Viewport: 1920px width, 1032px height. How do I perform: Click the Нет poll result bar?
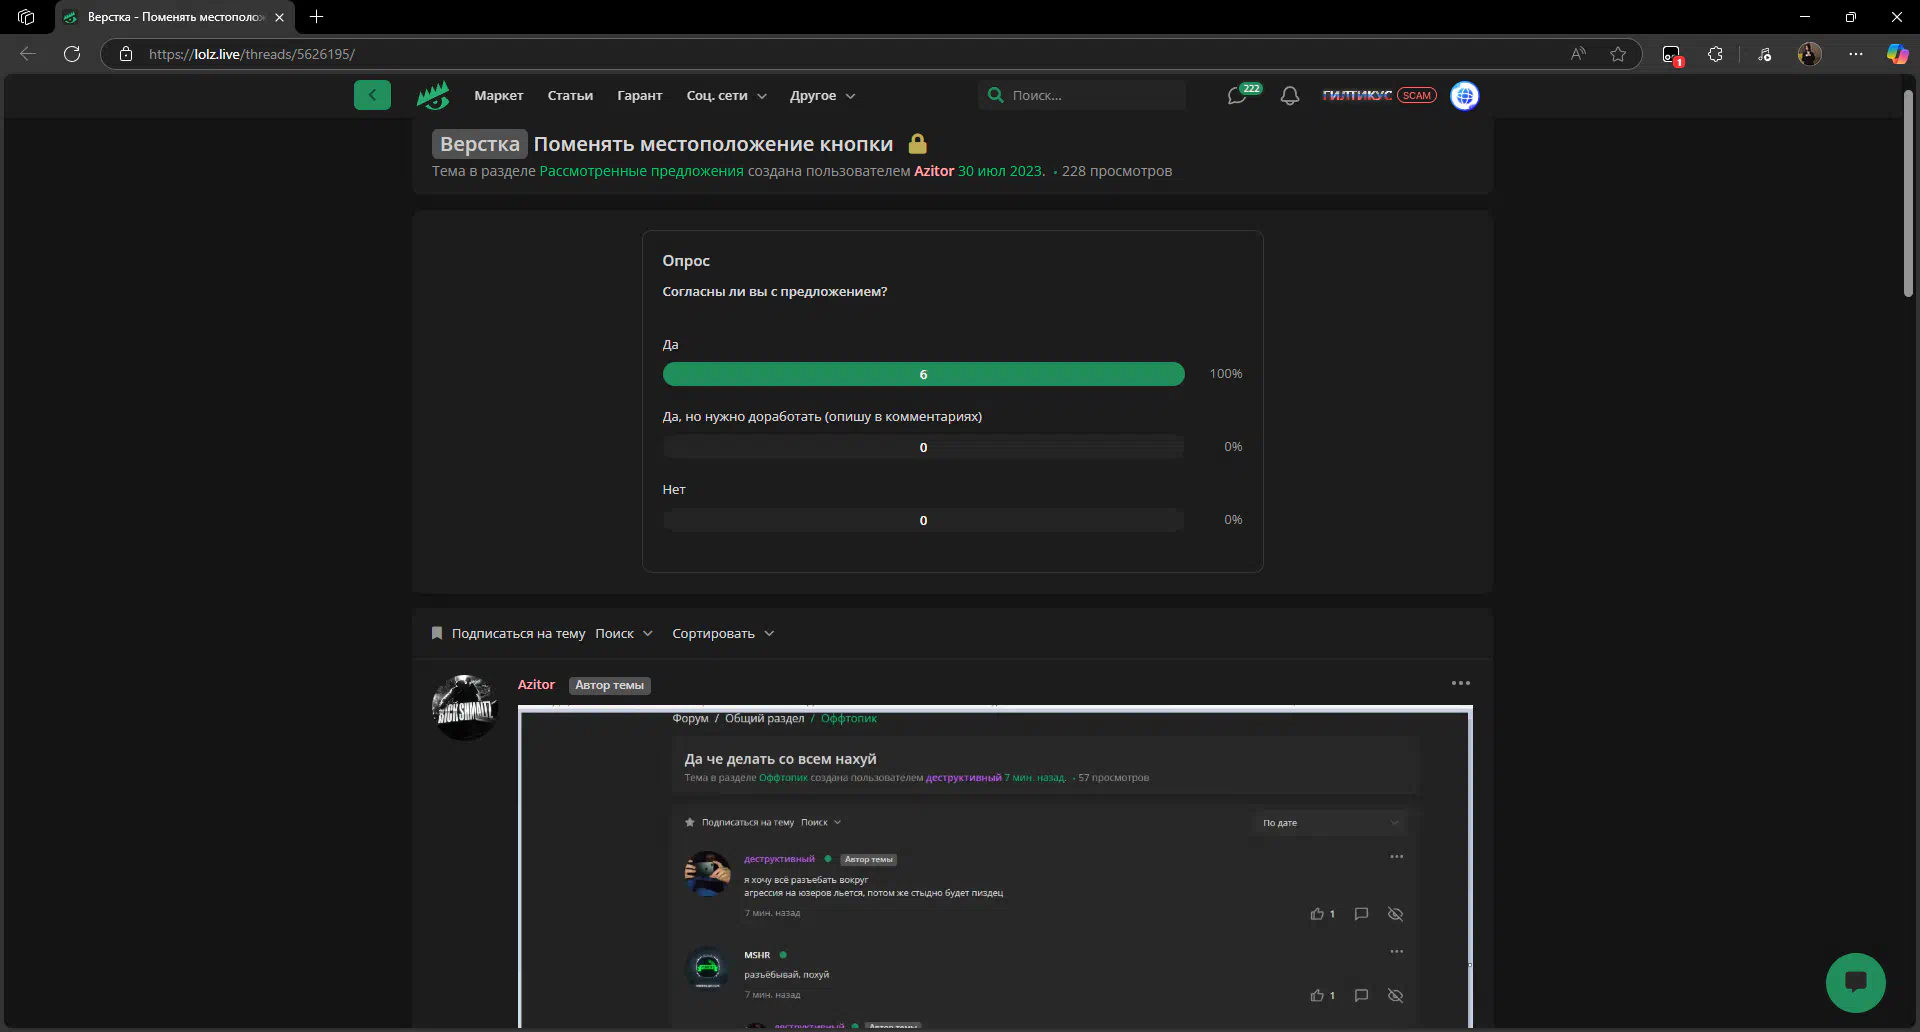coord(923,520)
